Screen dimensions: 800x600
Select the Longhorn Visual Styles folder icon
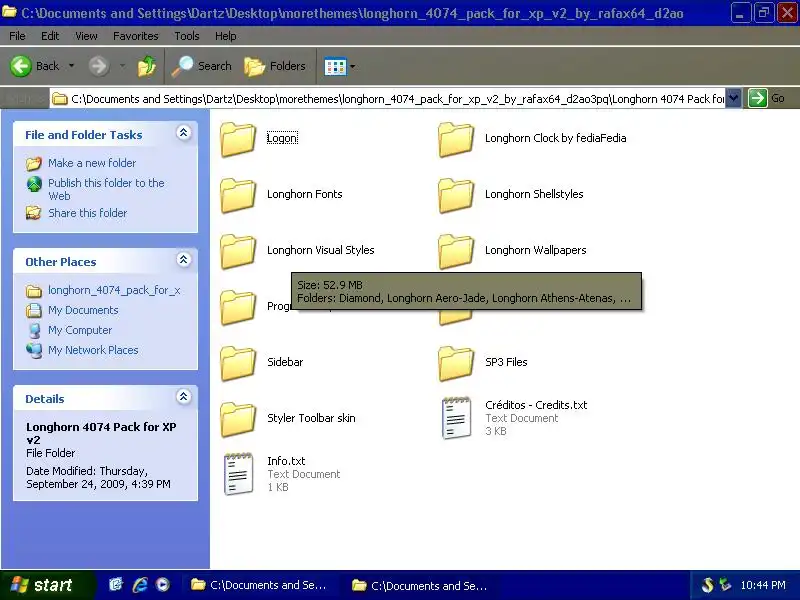coord(238,251)
